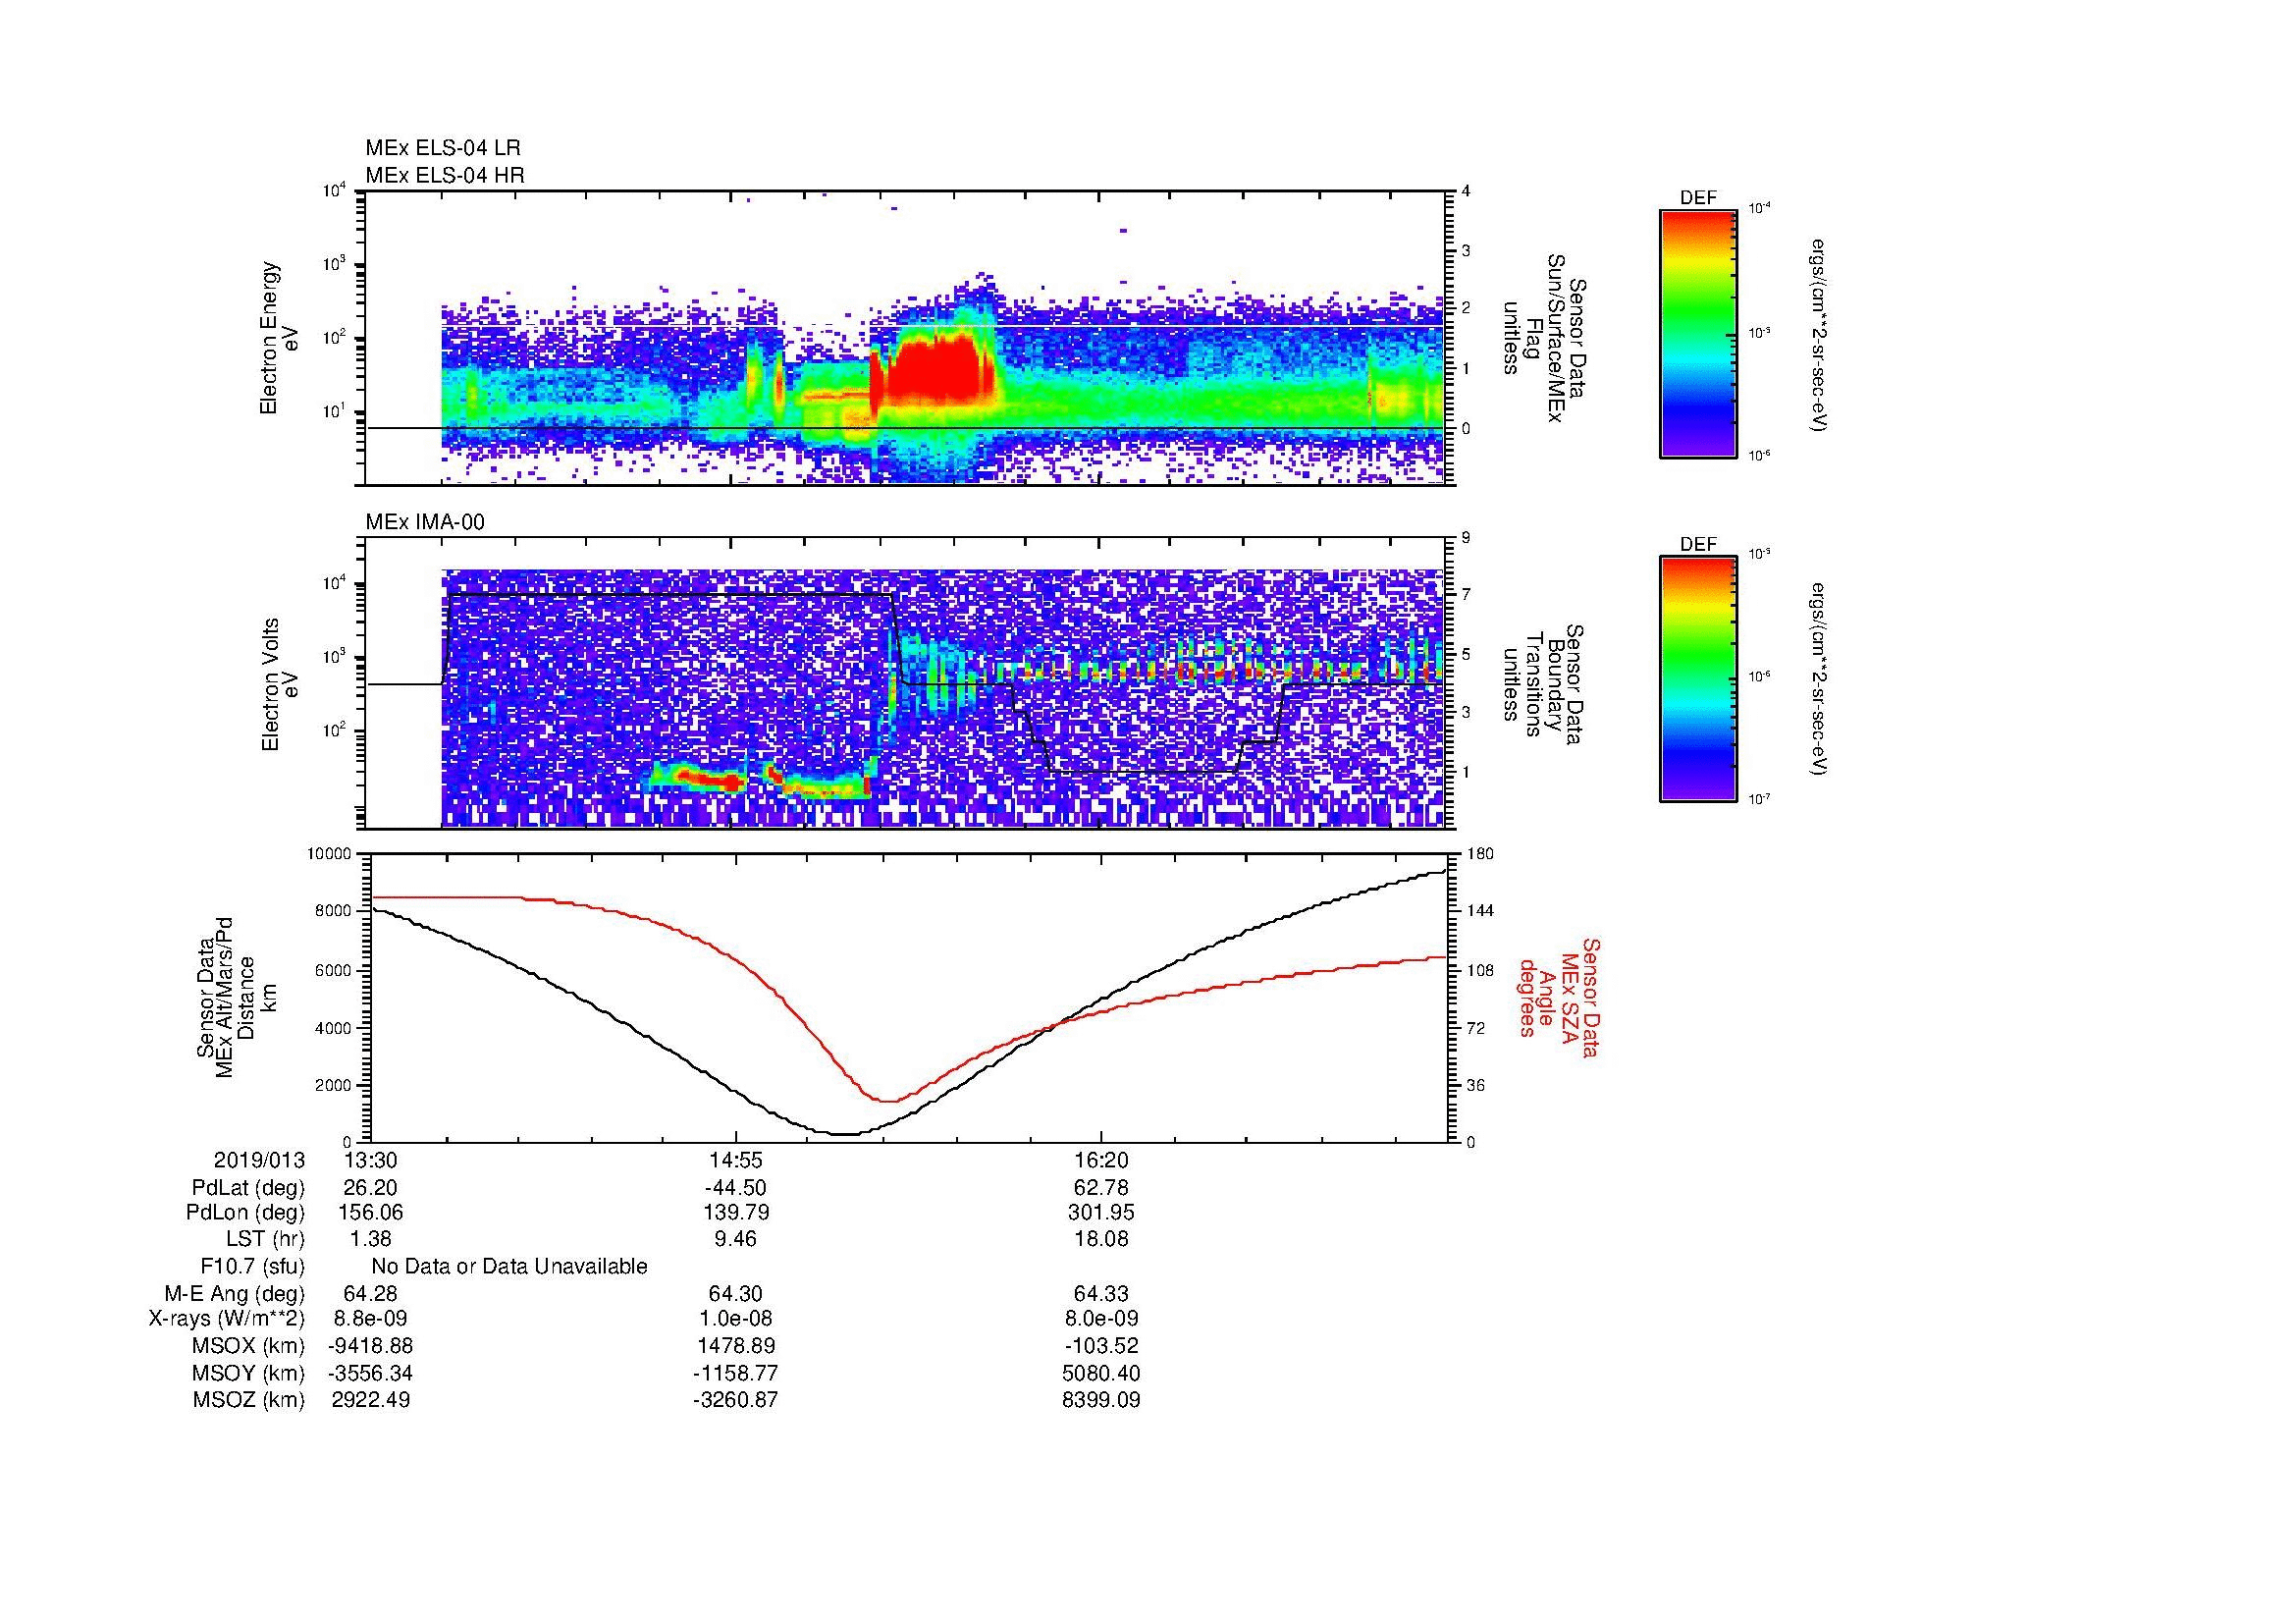Click the SZA axis tick '144'
The height and width of the screenshot is (1623, 2296).
click(x=1480, y=911)
